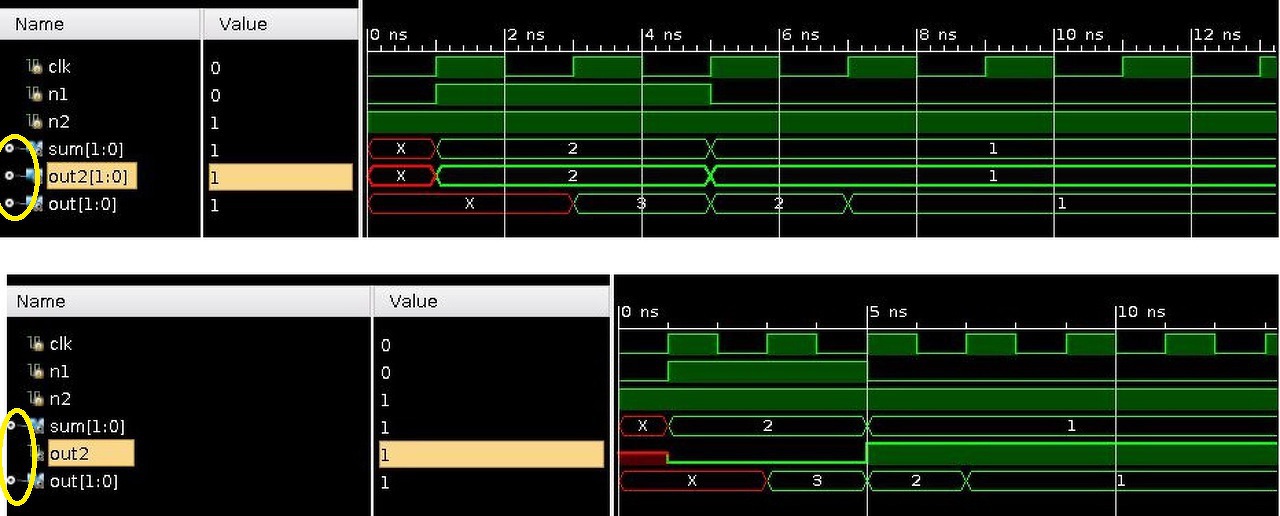Expand out[1:0] bus in top panel
The image size is (1280, 516).
pos(10,205)
